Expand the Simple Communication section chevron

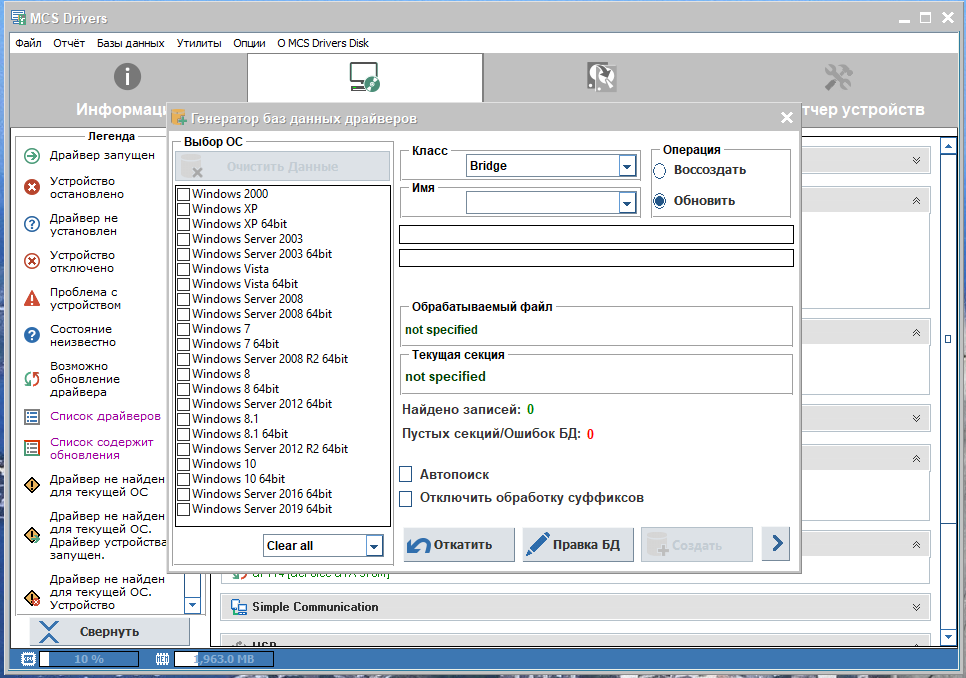pyautogui.click(x=917, y=607)
